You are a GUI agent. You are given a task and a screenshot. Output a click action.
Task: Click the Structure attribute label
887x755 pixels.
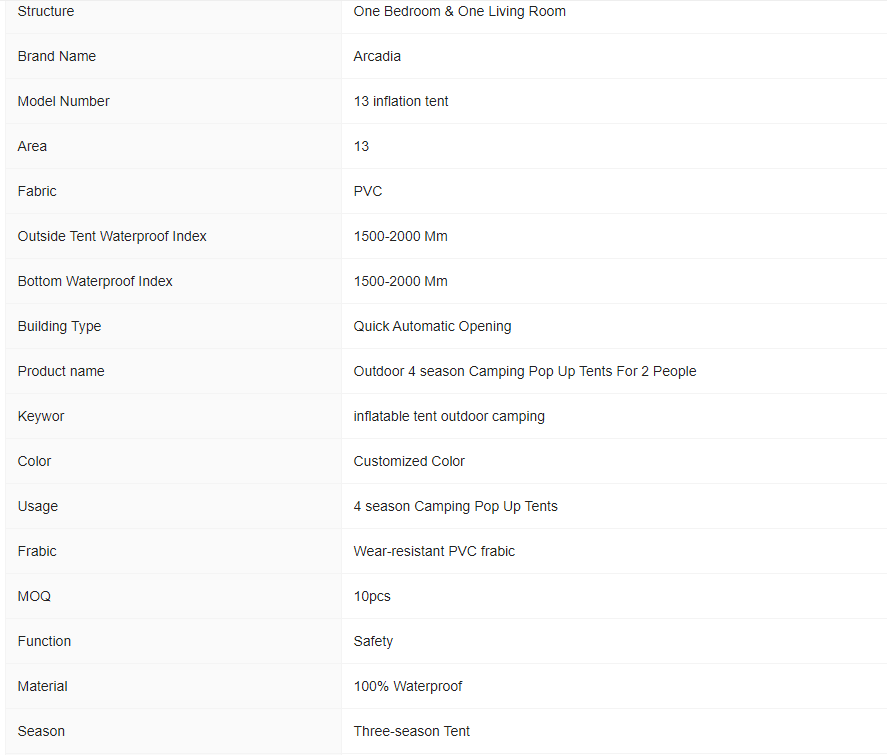46,11
